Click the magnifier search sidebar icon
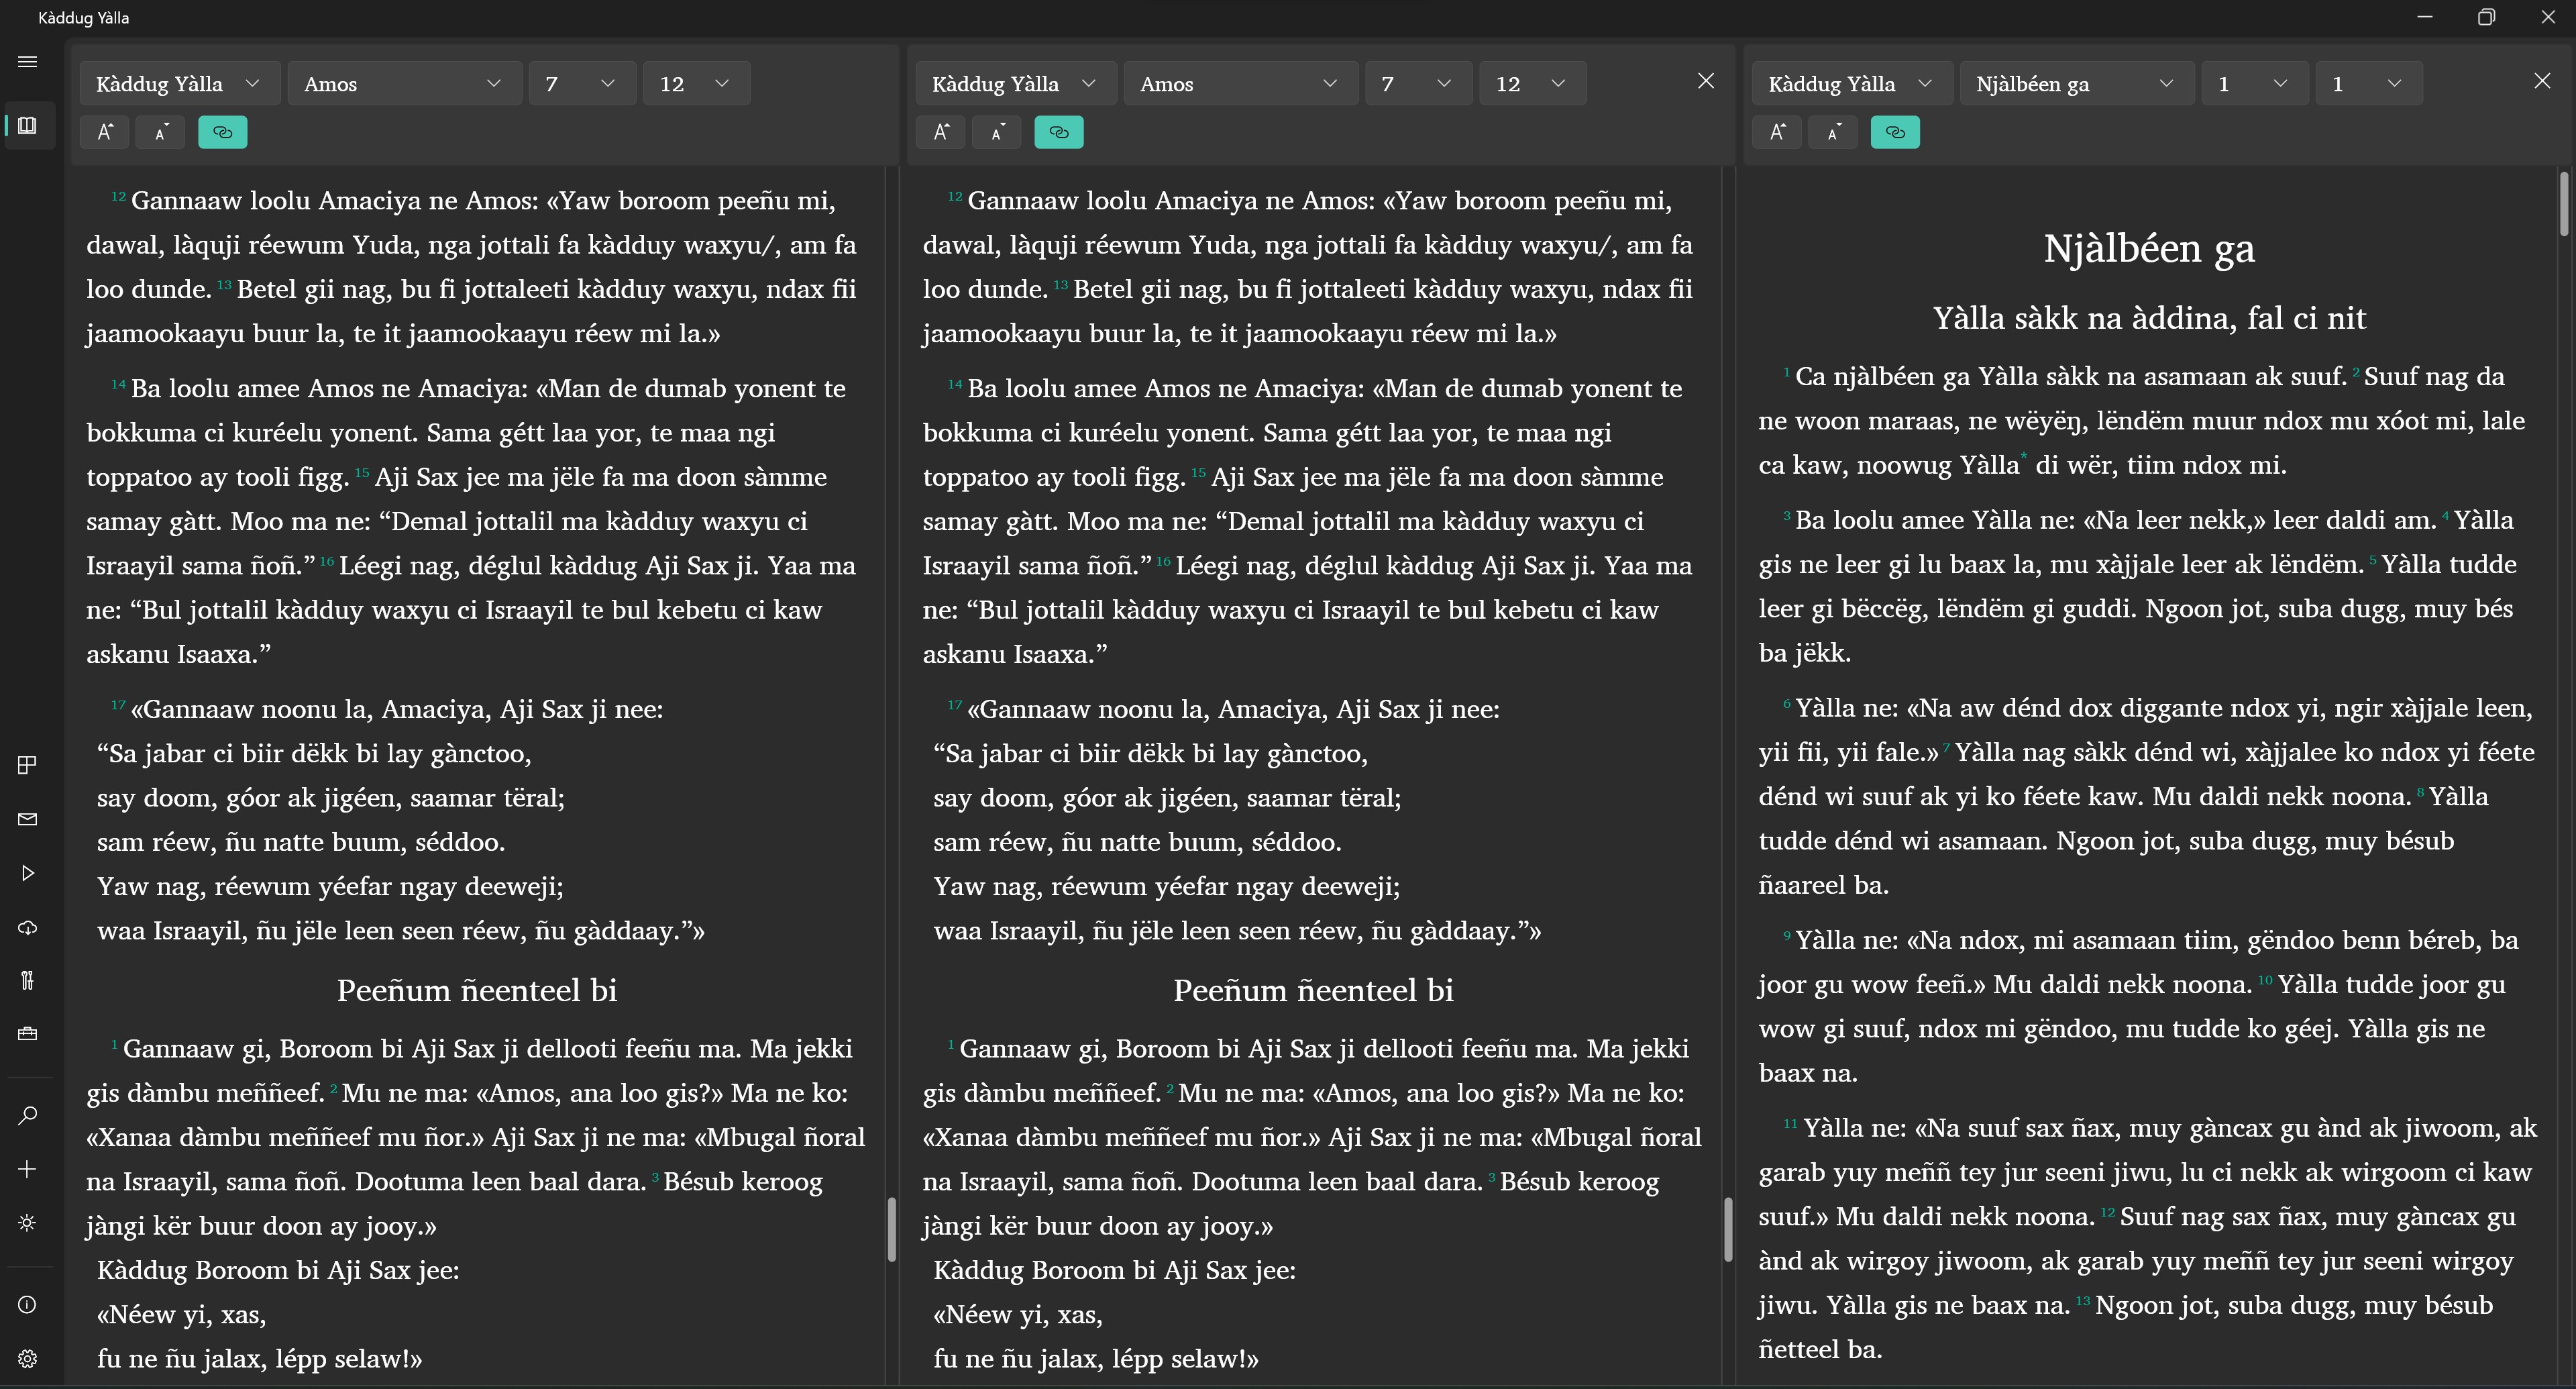2576x1389 pixels. [x=28, y=1115]
